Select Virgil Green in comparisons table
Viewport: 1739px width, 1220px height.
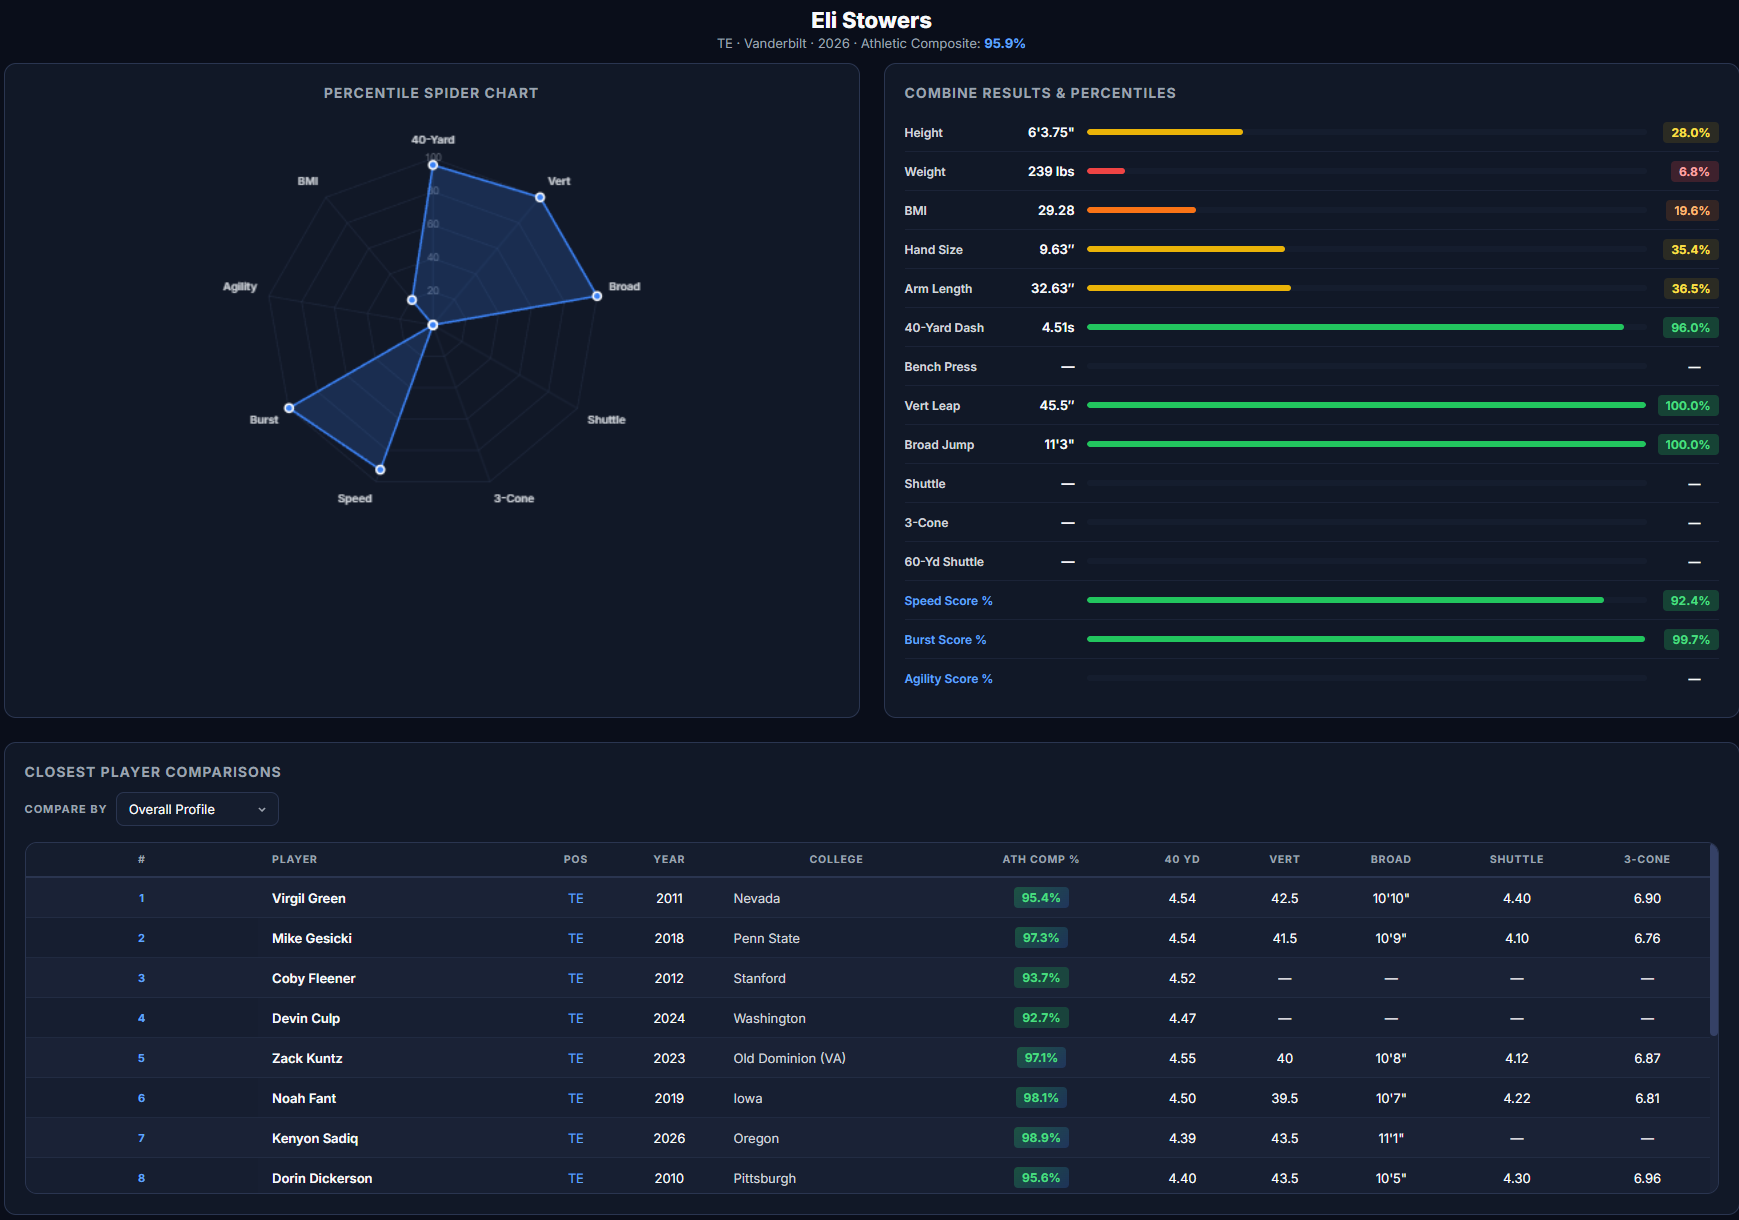click(x=308, y=898)
